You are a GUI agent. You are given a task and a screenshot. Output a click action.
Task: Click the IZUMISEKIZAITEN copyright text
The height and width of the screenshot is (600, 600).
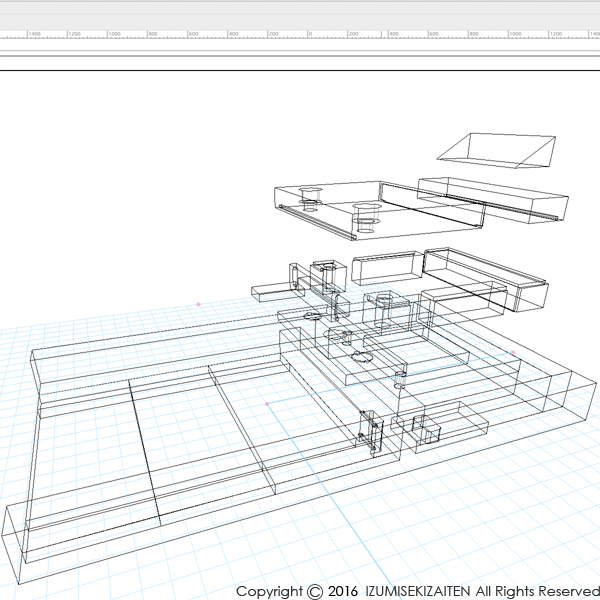tap(418, 590)
